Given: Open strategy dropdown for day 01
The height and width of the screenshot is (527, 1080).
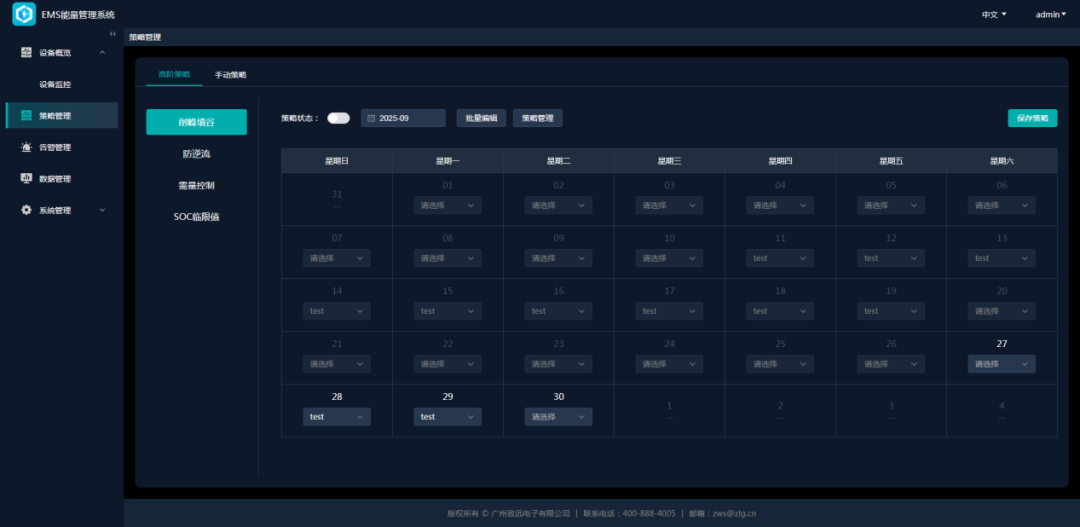Looking at the screenshot, I should pos(448,205).
